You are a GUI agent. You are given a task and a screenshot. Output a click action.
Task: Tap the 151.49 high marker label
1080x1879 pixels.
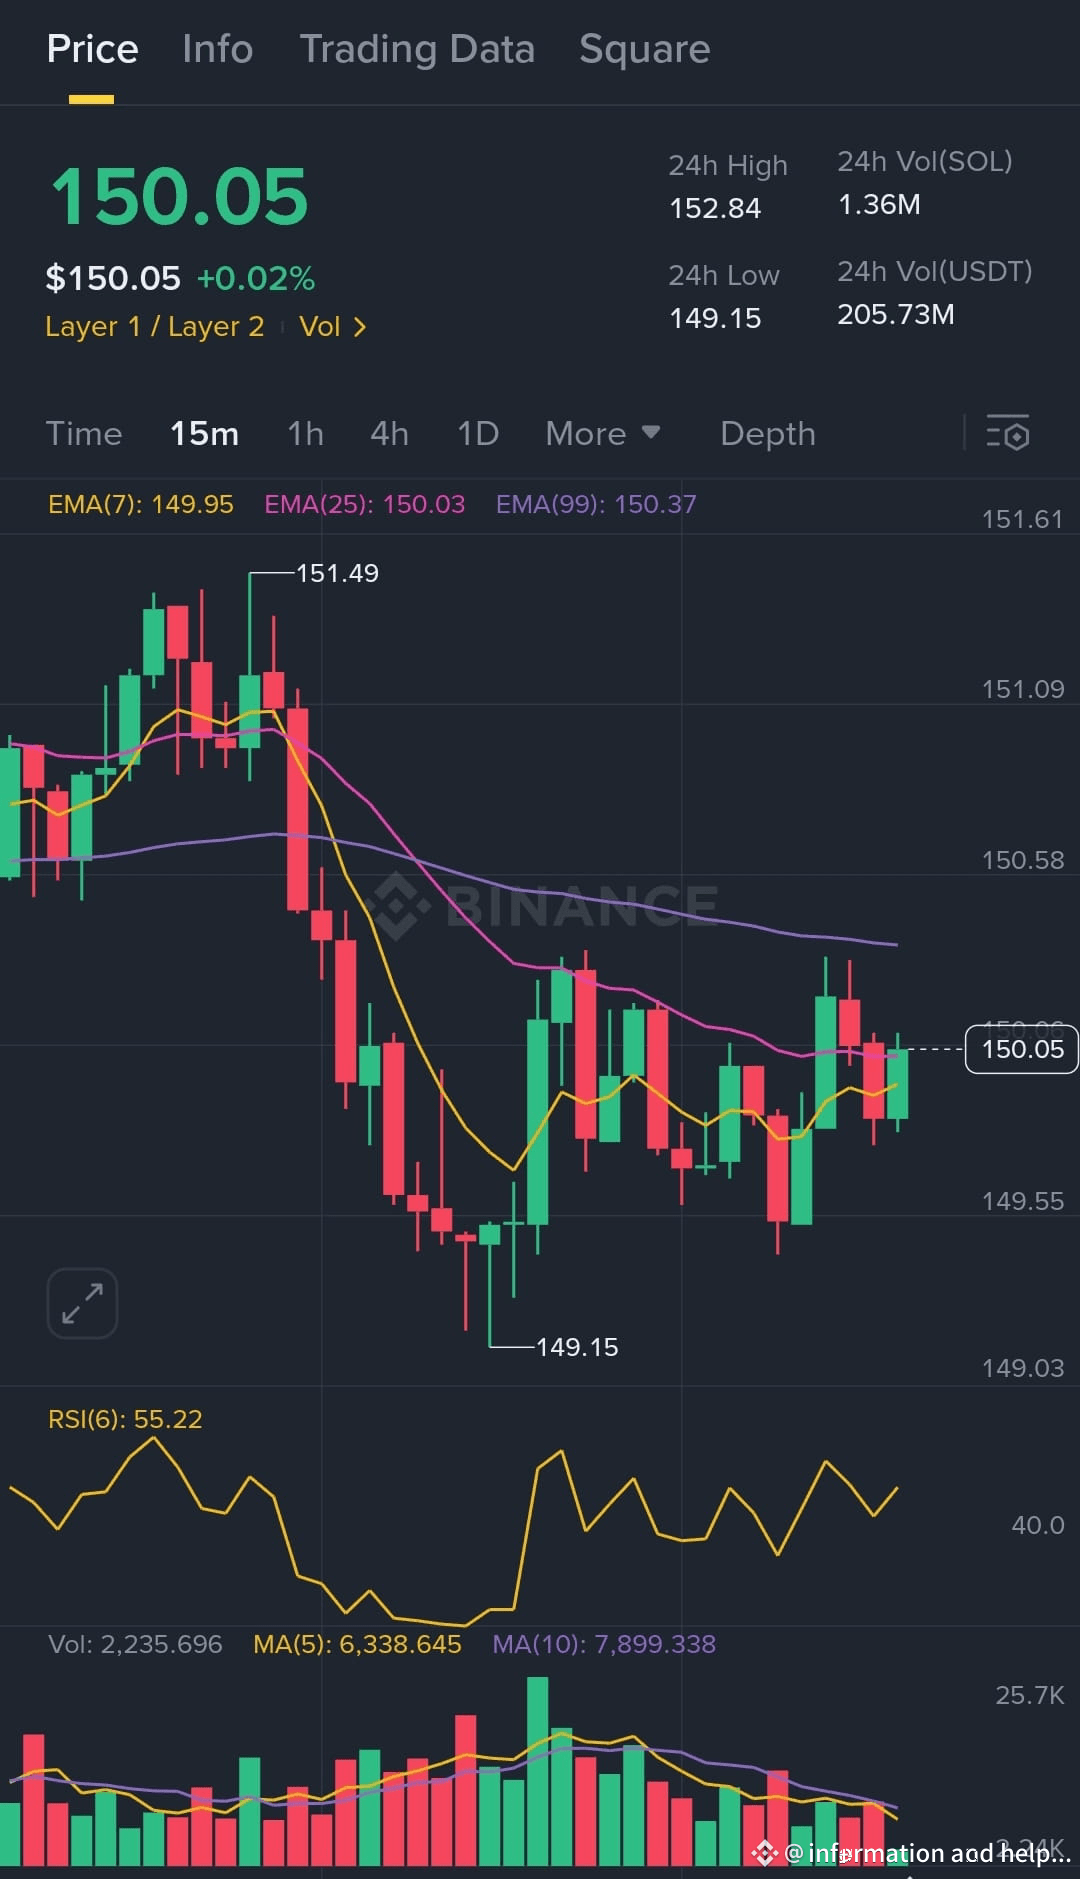pyautogui.click(x=337, y=573)
